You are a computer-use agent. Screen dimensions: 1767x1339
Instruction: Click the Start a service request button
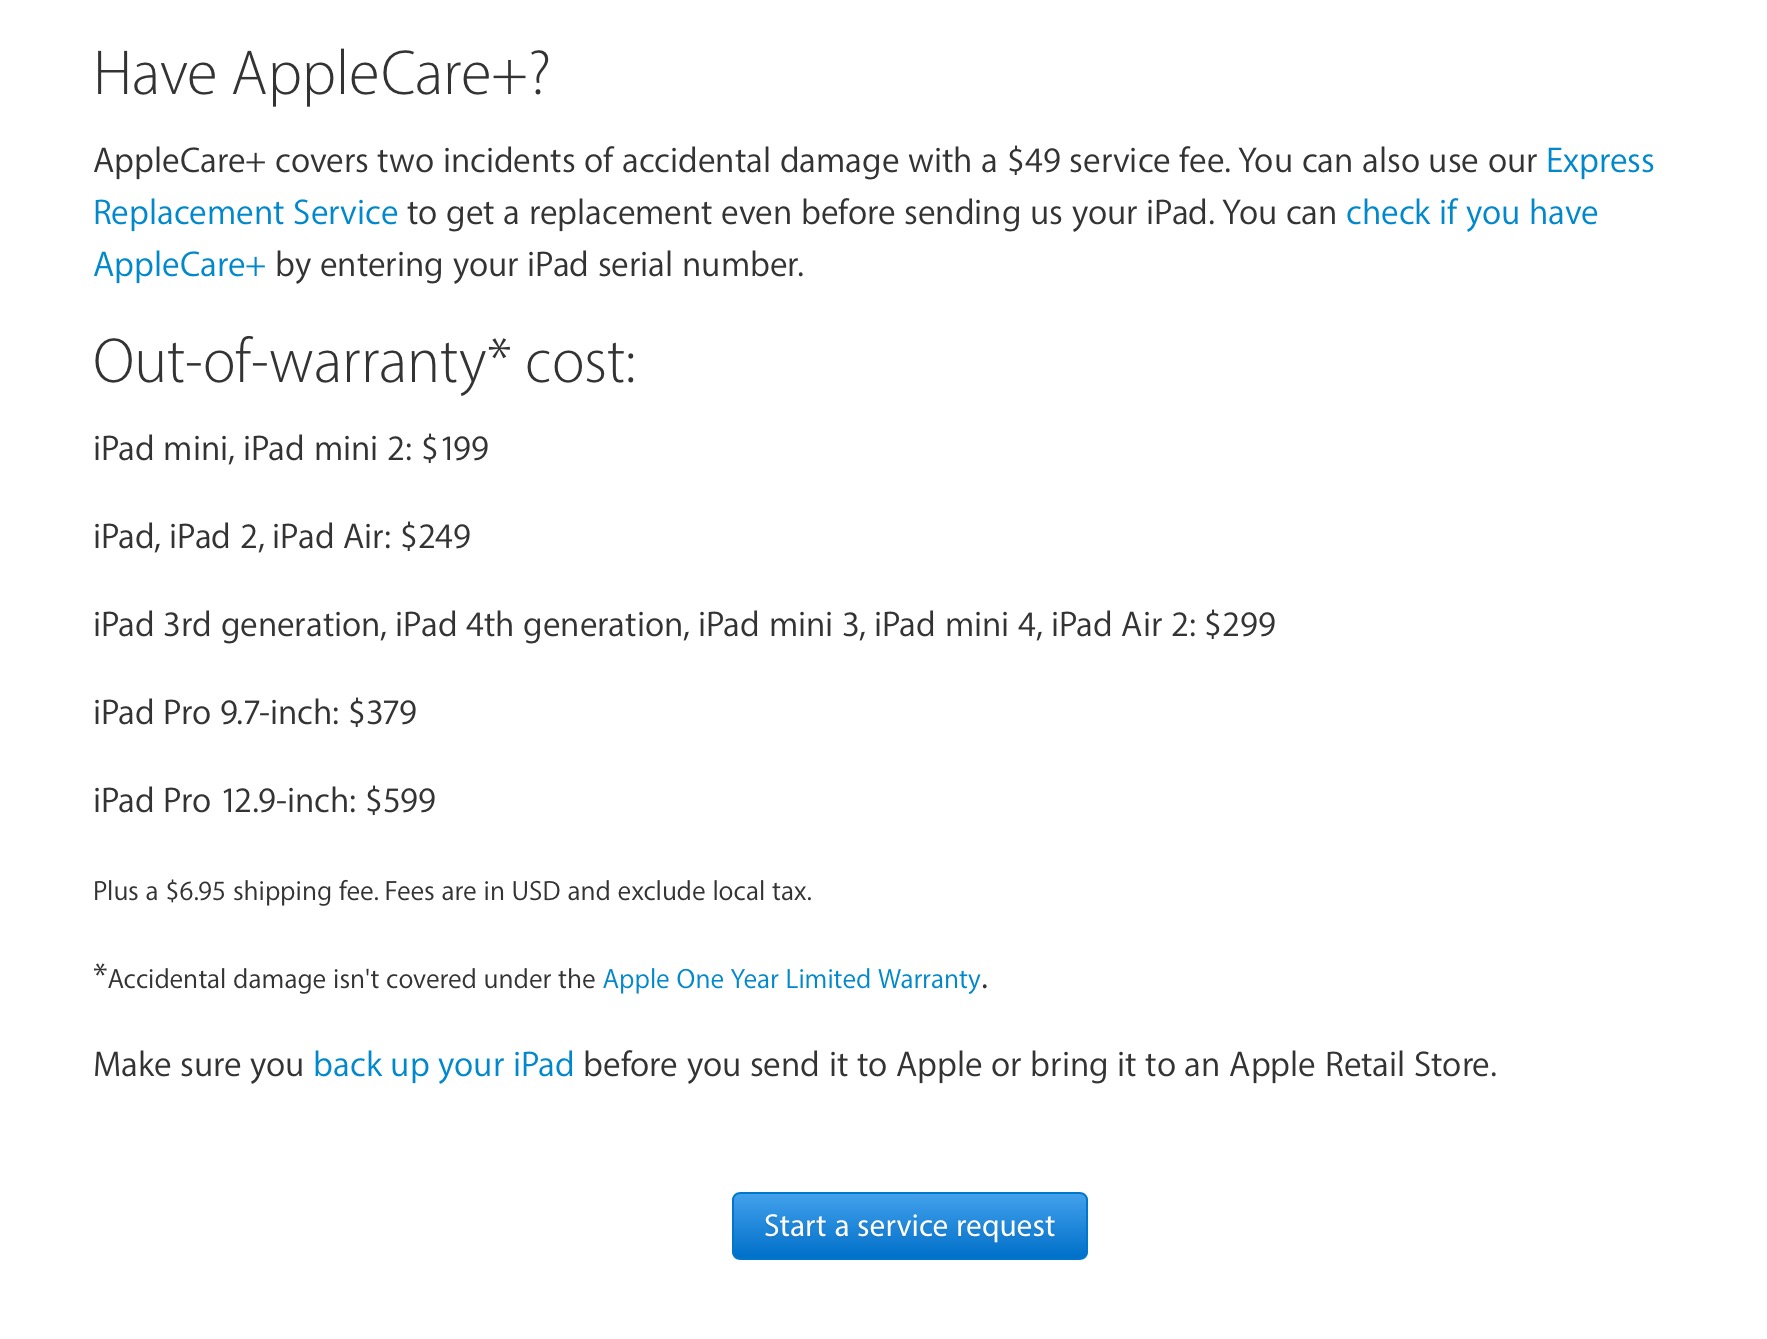click(x=909, y=1225)
